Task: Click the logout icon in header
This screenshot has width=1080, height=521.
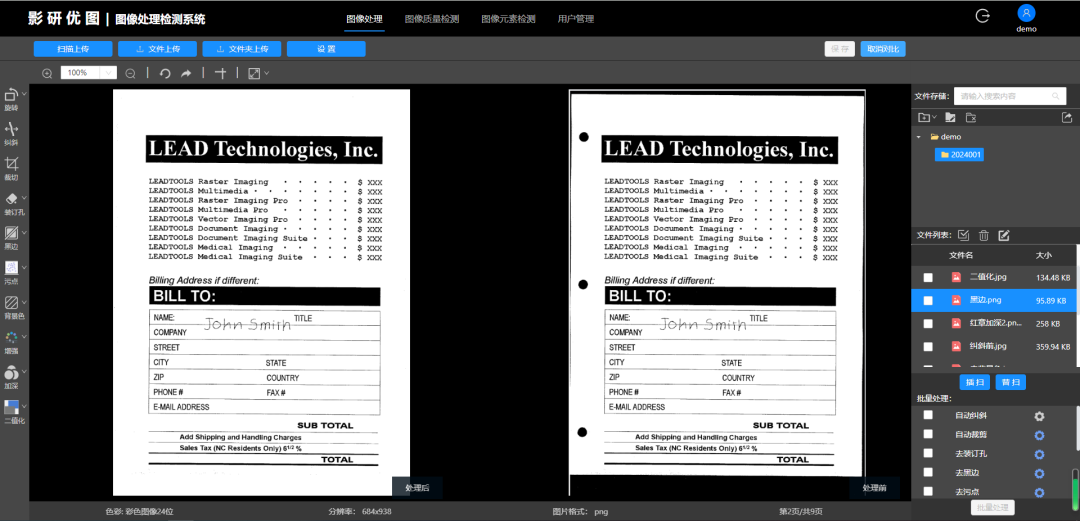Action: point(982,15)
